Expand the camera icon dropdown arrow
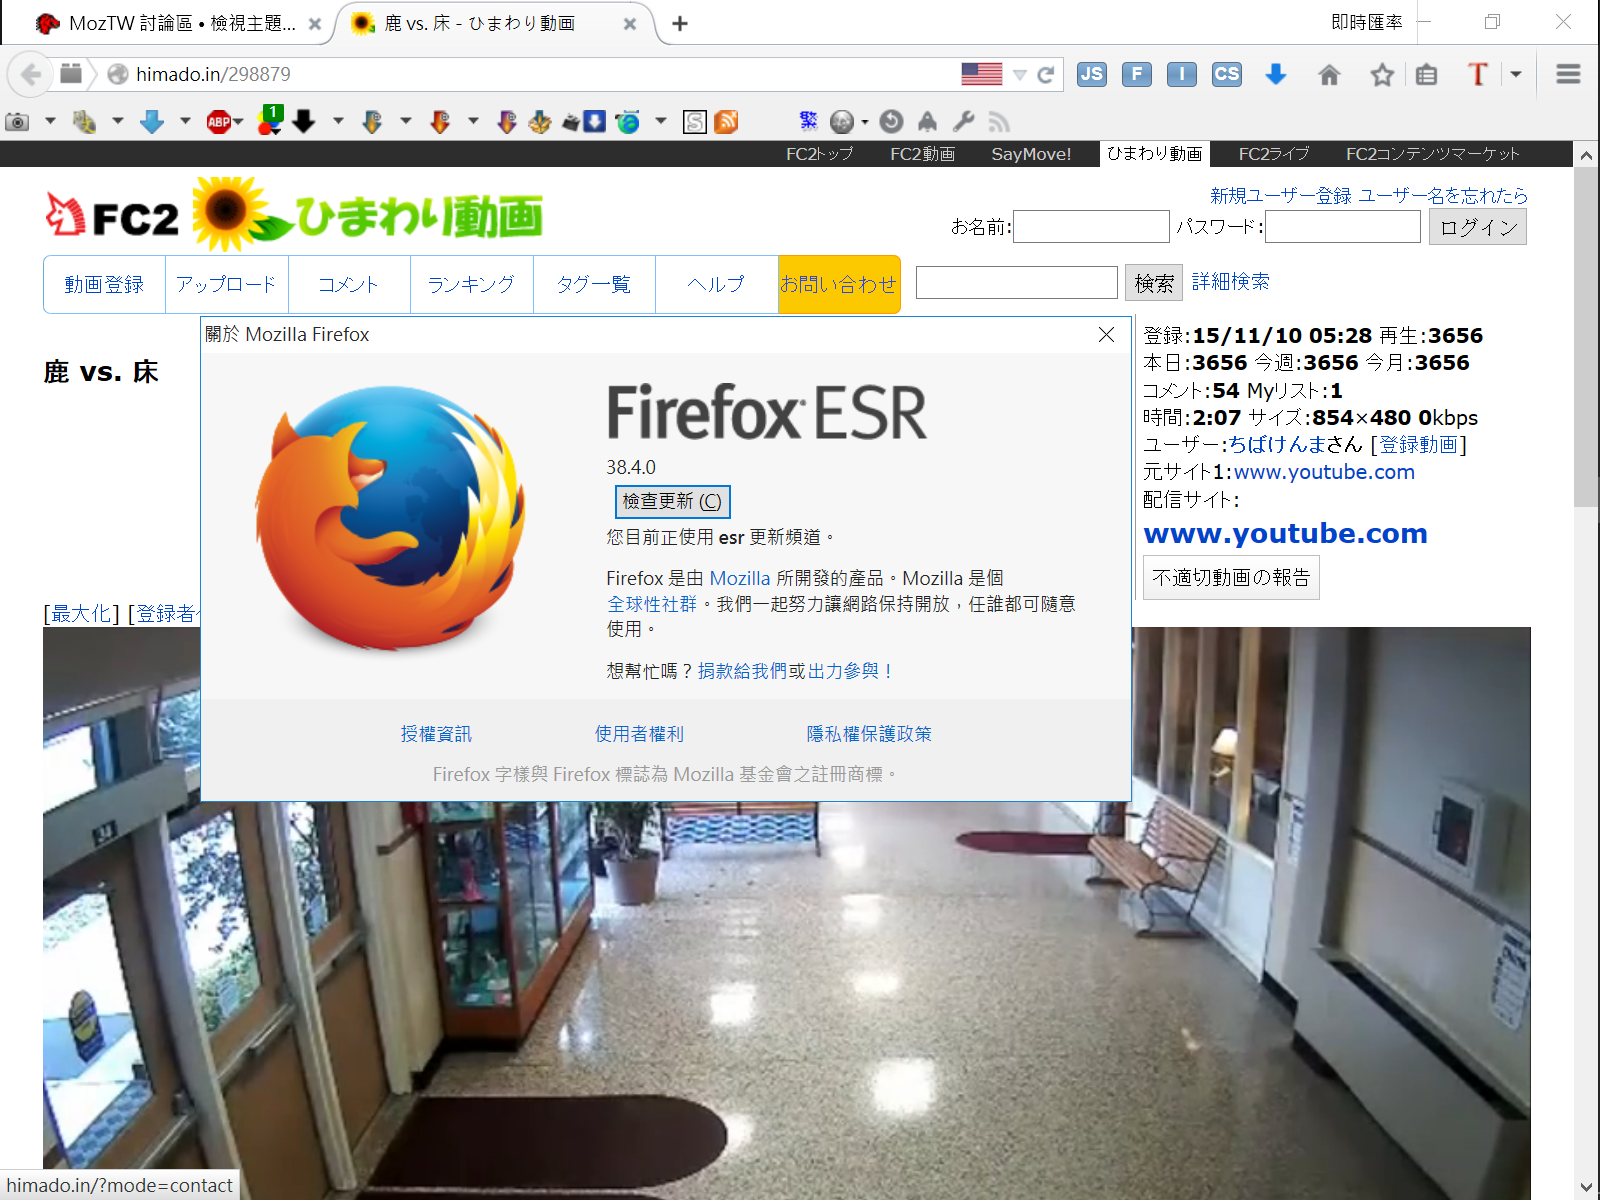1600x1200 pixels. pos(50,122)
